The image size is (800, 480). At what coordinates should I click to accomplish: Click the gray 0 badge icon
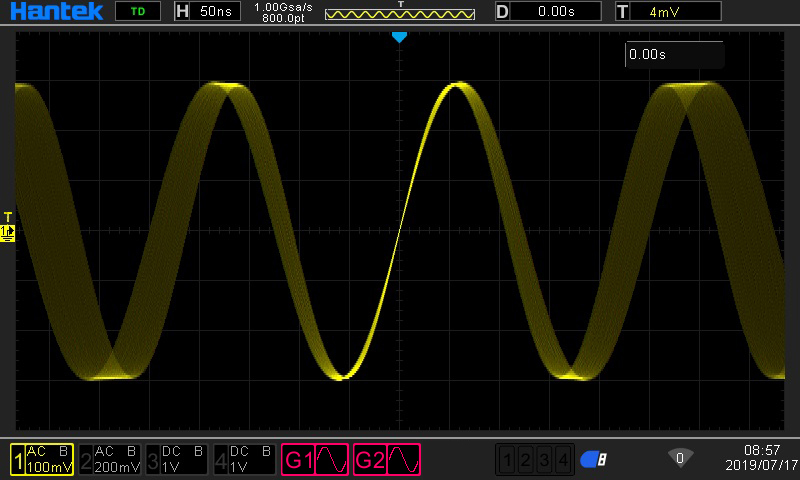click(x=680, y=458)
